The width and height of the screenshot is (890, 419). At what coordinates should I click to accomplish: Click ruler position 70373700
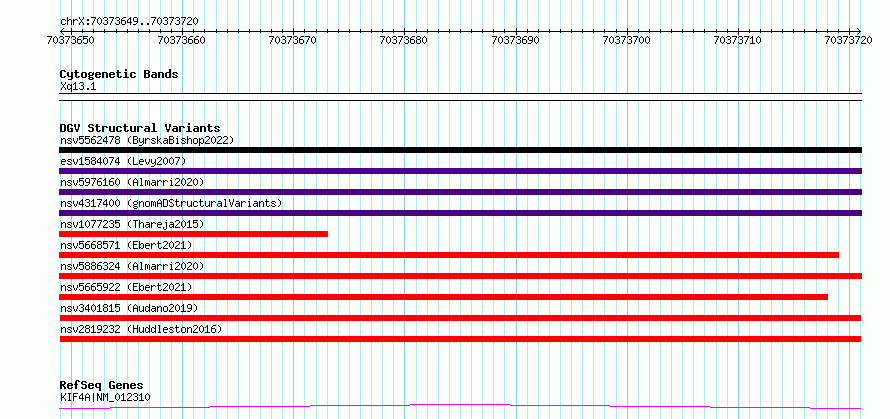627,40
